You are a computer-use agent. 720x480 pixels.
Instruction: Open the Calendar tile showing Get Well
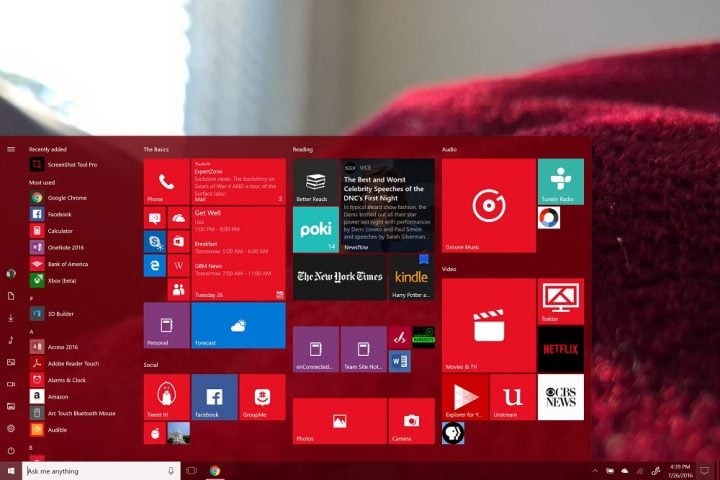238,254
